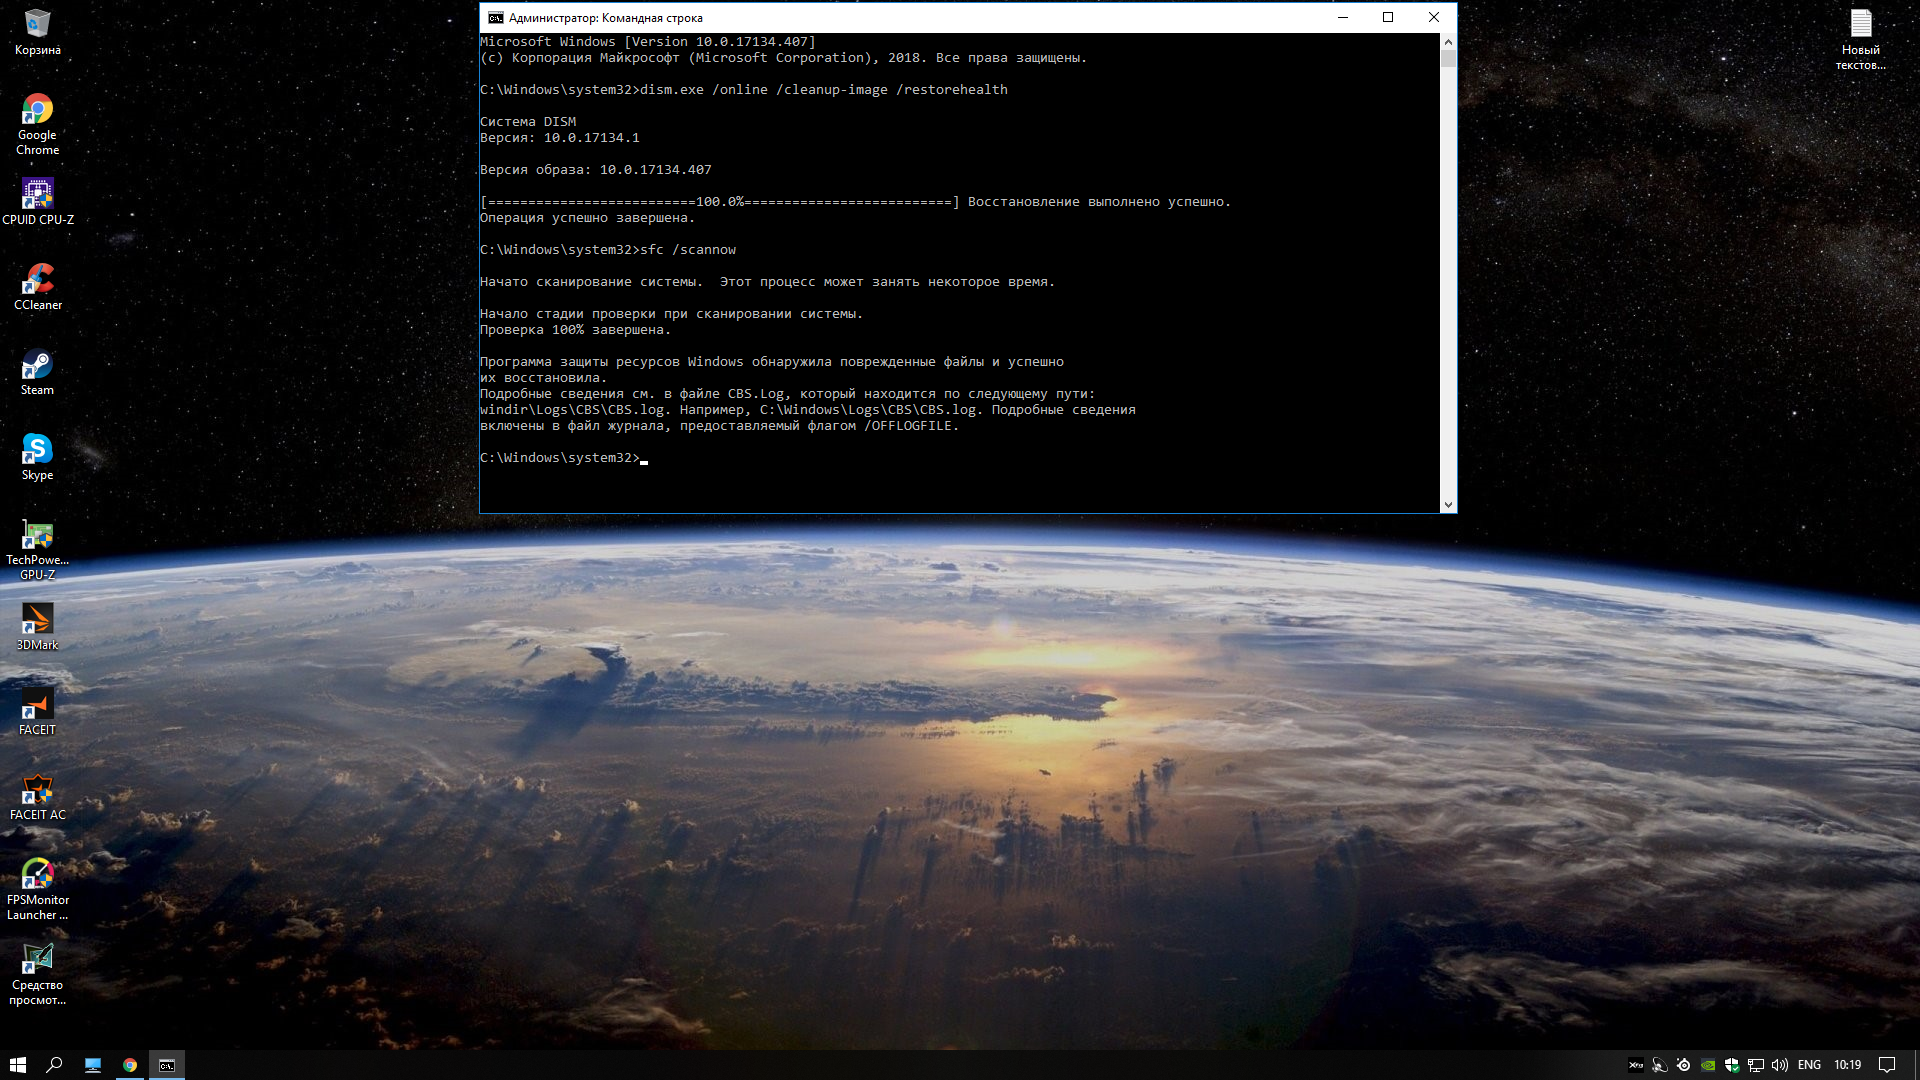Open Action Center notifications icon
This screenshot has height=1080, width=1920.
click(x=1887, y=1065)
